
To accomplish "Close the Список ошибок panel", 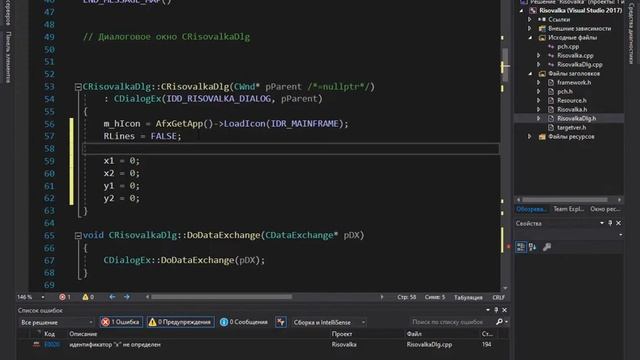I will click(x=504, y=310).
